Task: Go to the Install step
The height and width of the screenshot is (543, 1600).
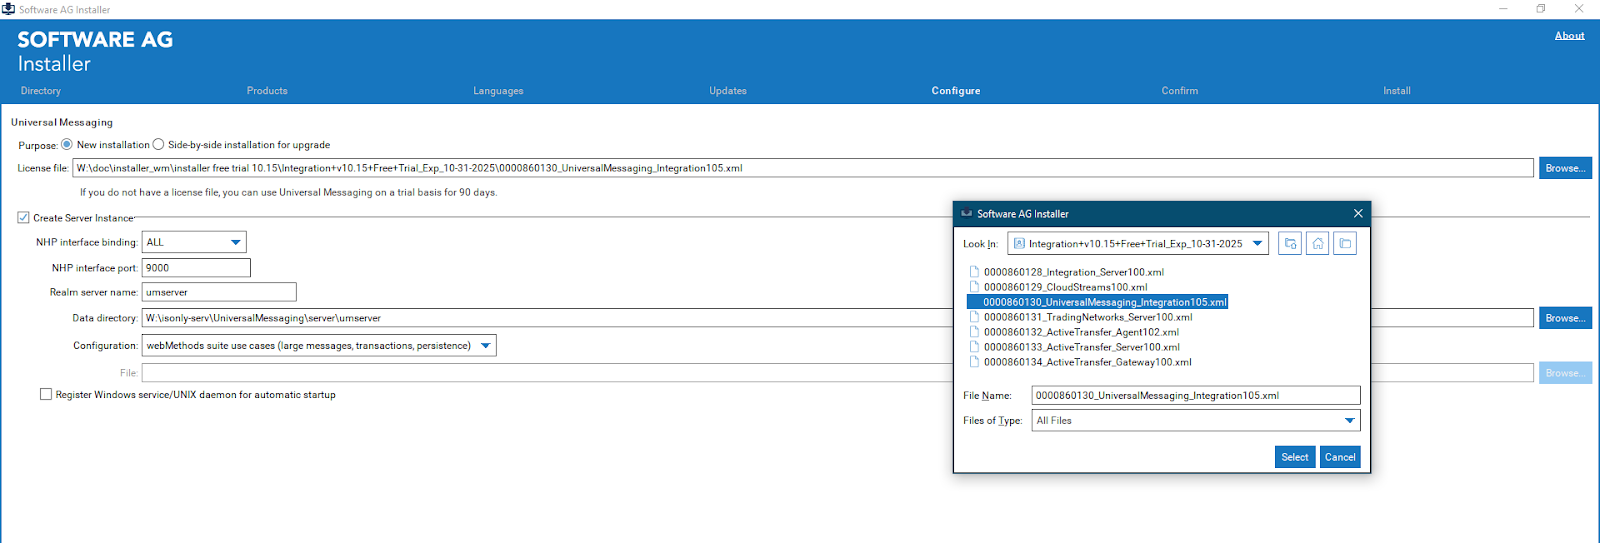Action: pos(1397,91)
